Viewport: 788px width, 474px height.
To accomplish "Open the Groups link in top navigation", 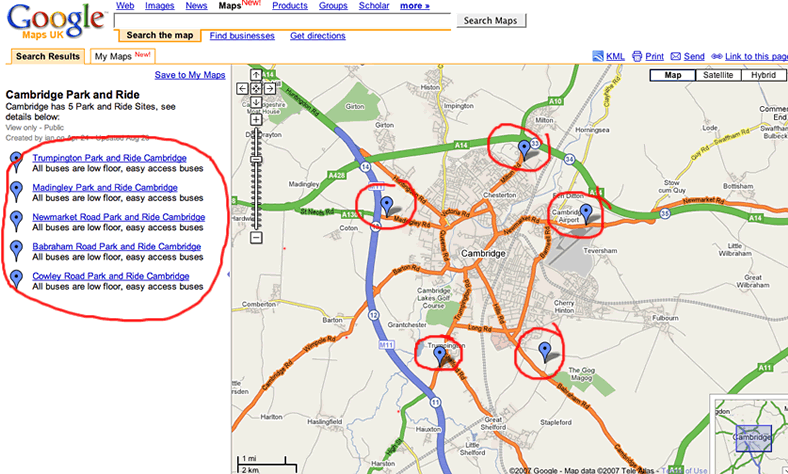I will tap(333, 6).
